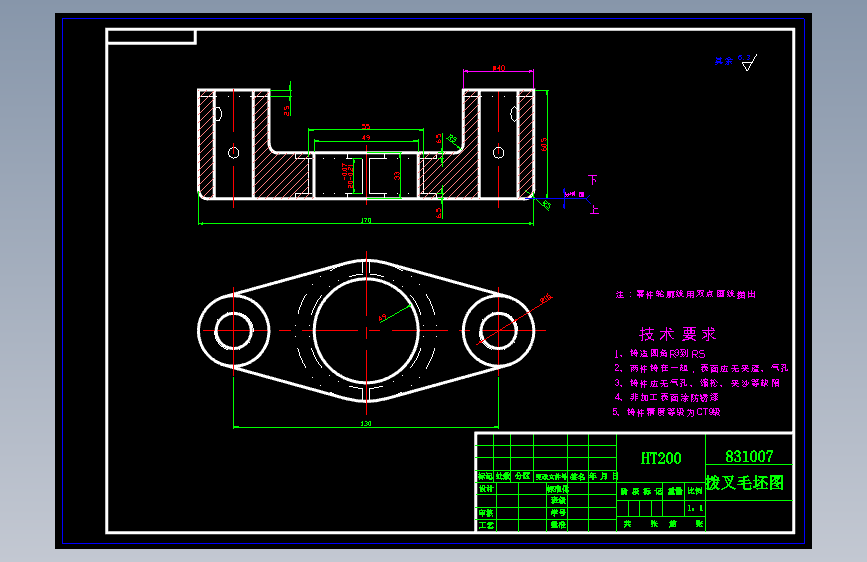Click technical requirement line 3 text
Screen dimensions: 867x562
[697, 383]
